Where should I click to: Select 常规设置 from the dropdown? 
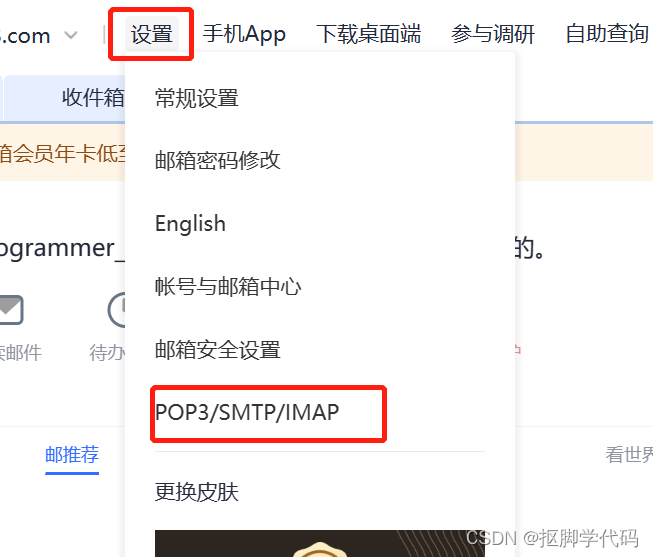[x=197, y=98]
